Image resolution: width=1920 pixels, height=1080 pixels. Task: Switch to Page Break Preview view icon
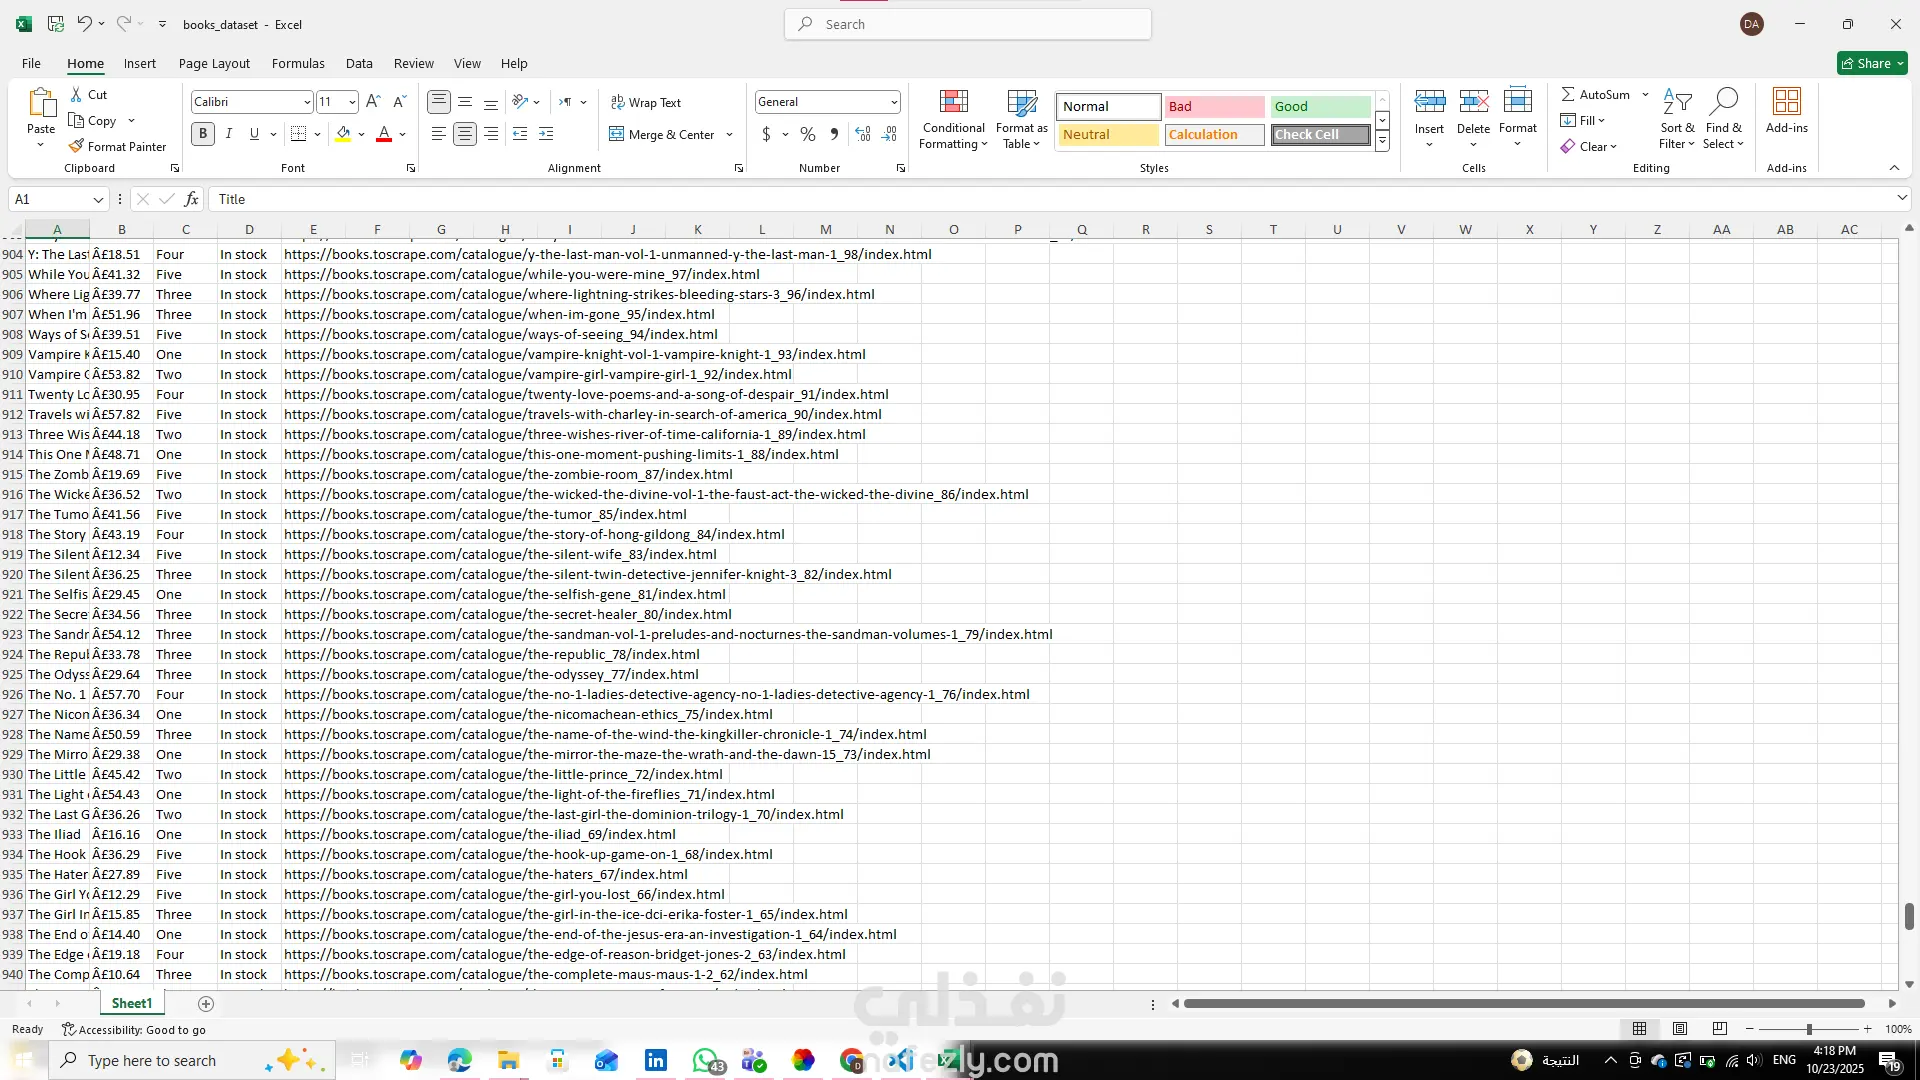(x=1719, y=1029)
